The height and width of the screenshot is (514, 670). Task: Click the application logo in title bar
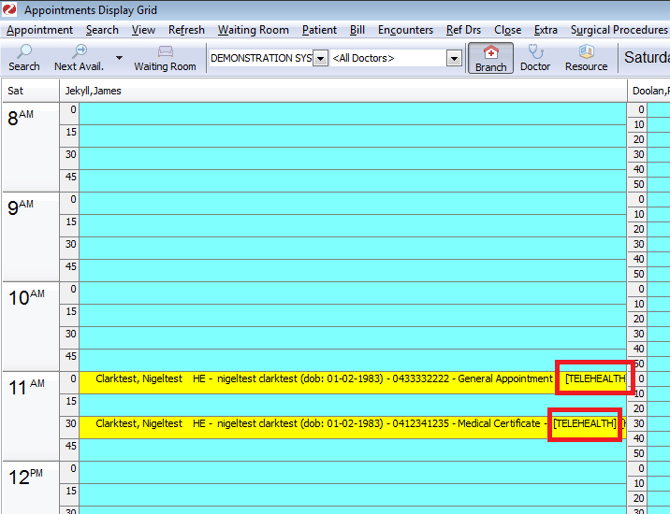[x=10, y=9]
